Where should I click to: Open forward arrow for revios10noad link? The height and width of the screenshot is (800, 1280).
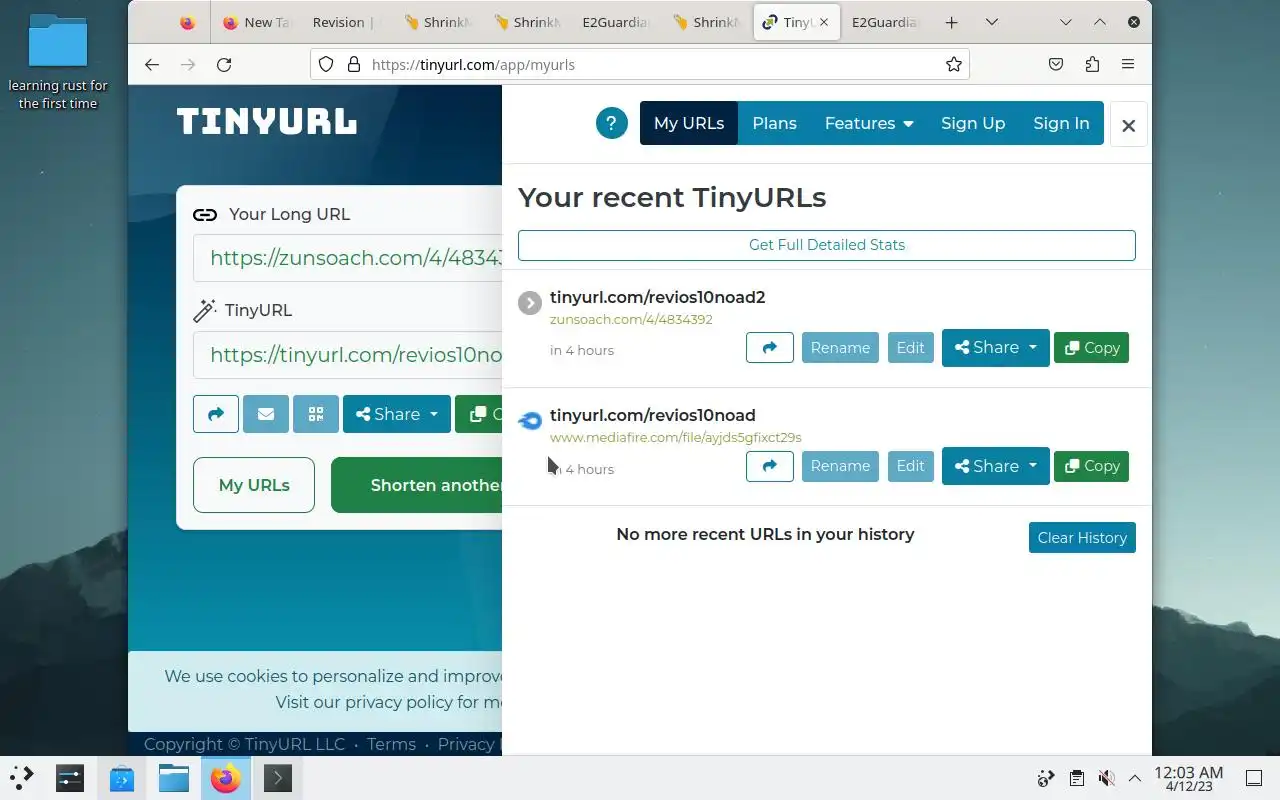click(770, 466)
